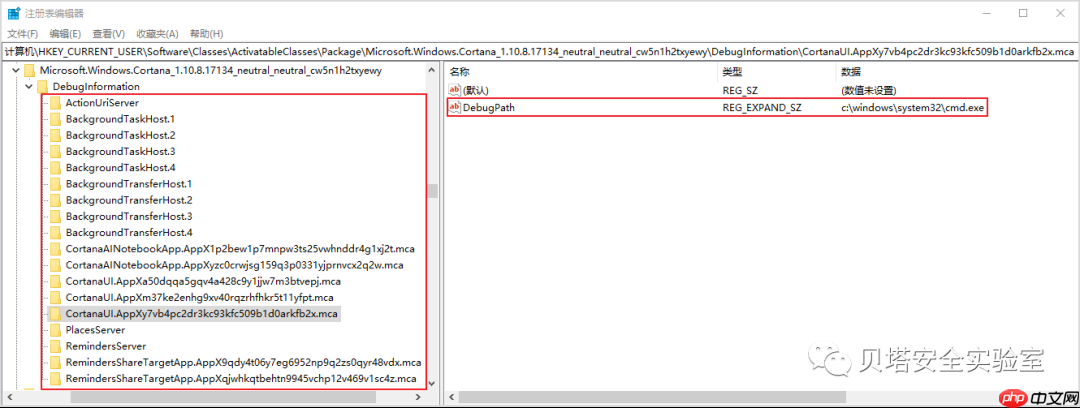
Task: Select CortanaAINotebookApp.AppX1p2bew1p7mnpw3ts25vwhnddr4g1xj2t.mca key
Action: coord(241,249)
